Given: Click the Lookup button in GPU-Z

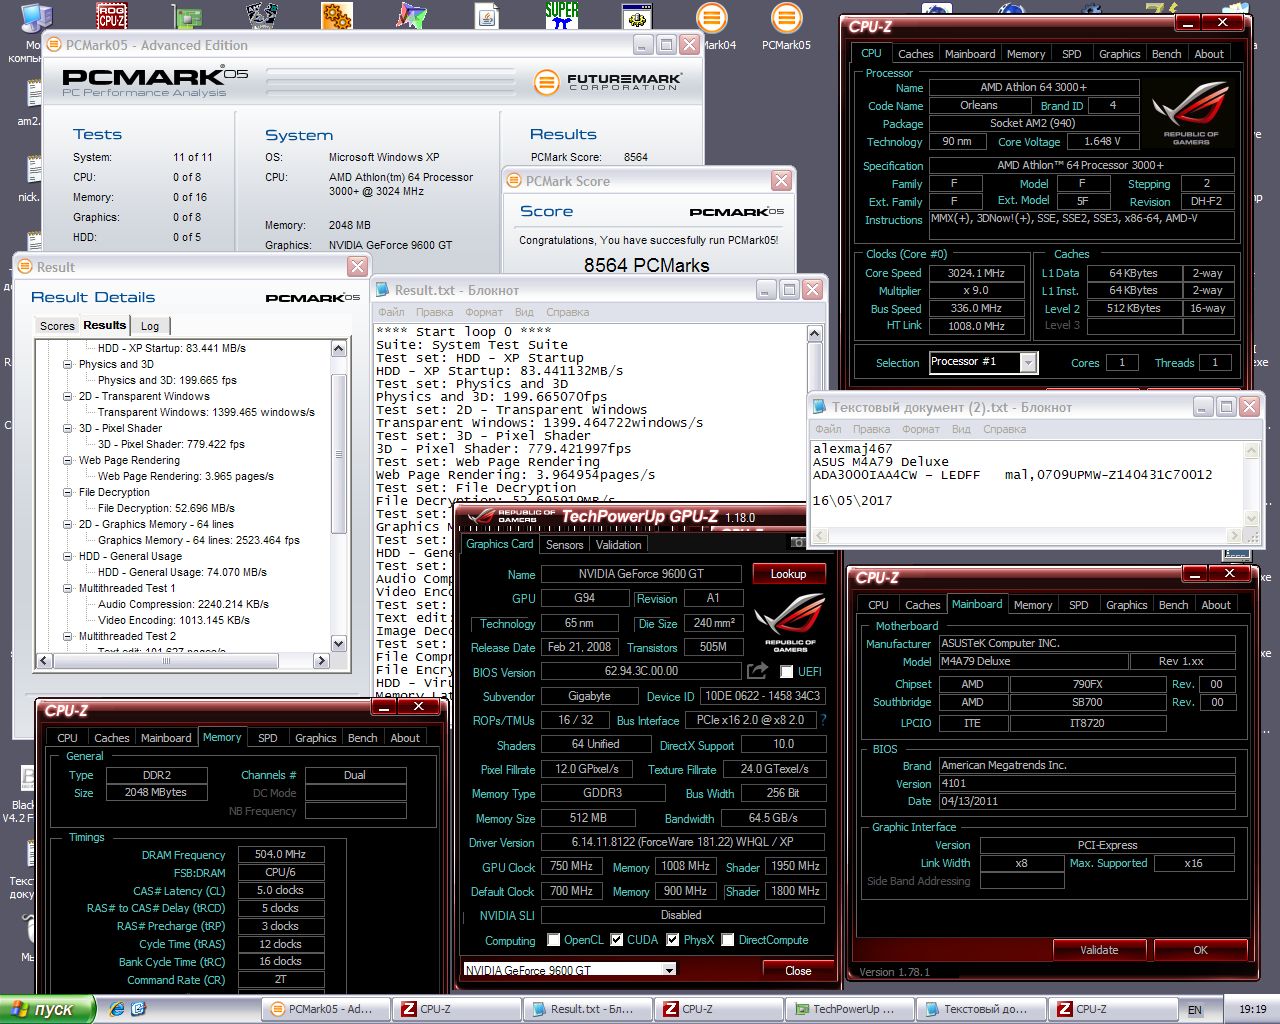Looking at the screenshot, I should point(788,574).
